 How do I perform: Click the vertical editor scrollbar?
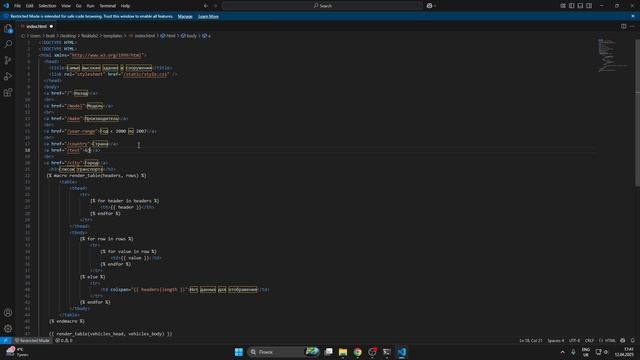tap(637, 112)
